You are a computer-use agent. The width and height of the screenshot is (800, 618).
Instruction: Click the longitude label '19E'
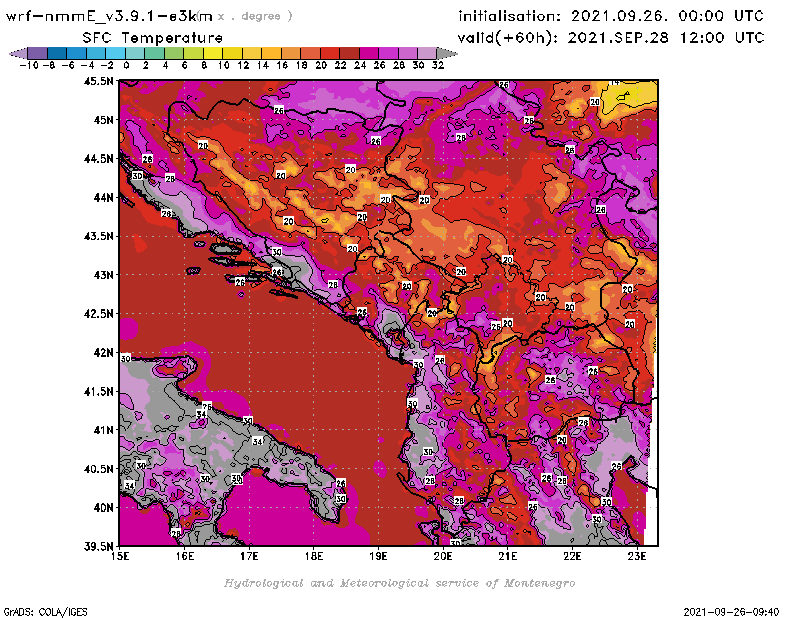click(x=378, y=556)
